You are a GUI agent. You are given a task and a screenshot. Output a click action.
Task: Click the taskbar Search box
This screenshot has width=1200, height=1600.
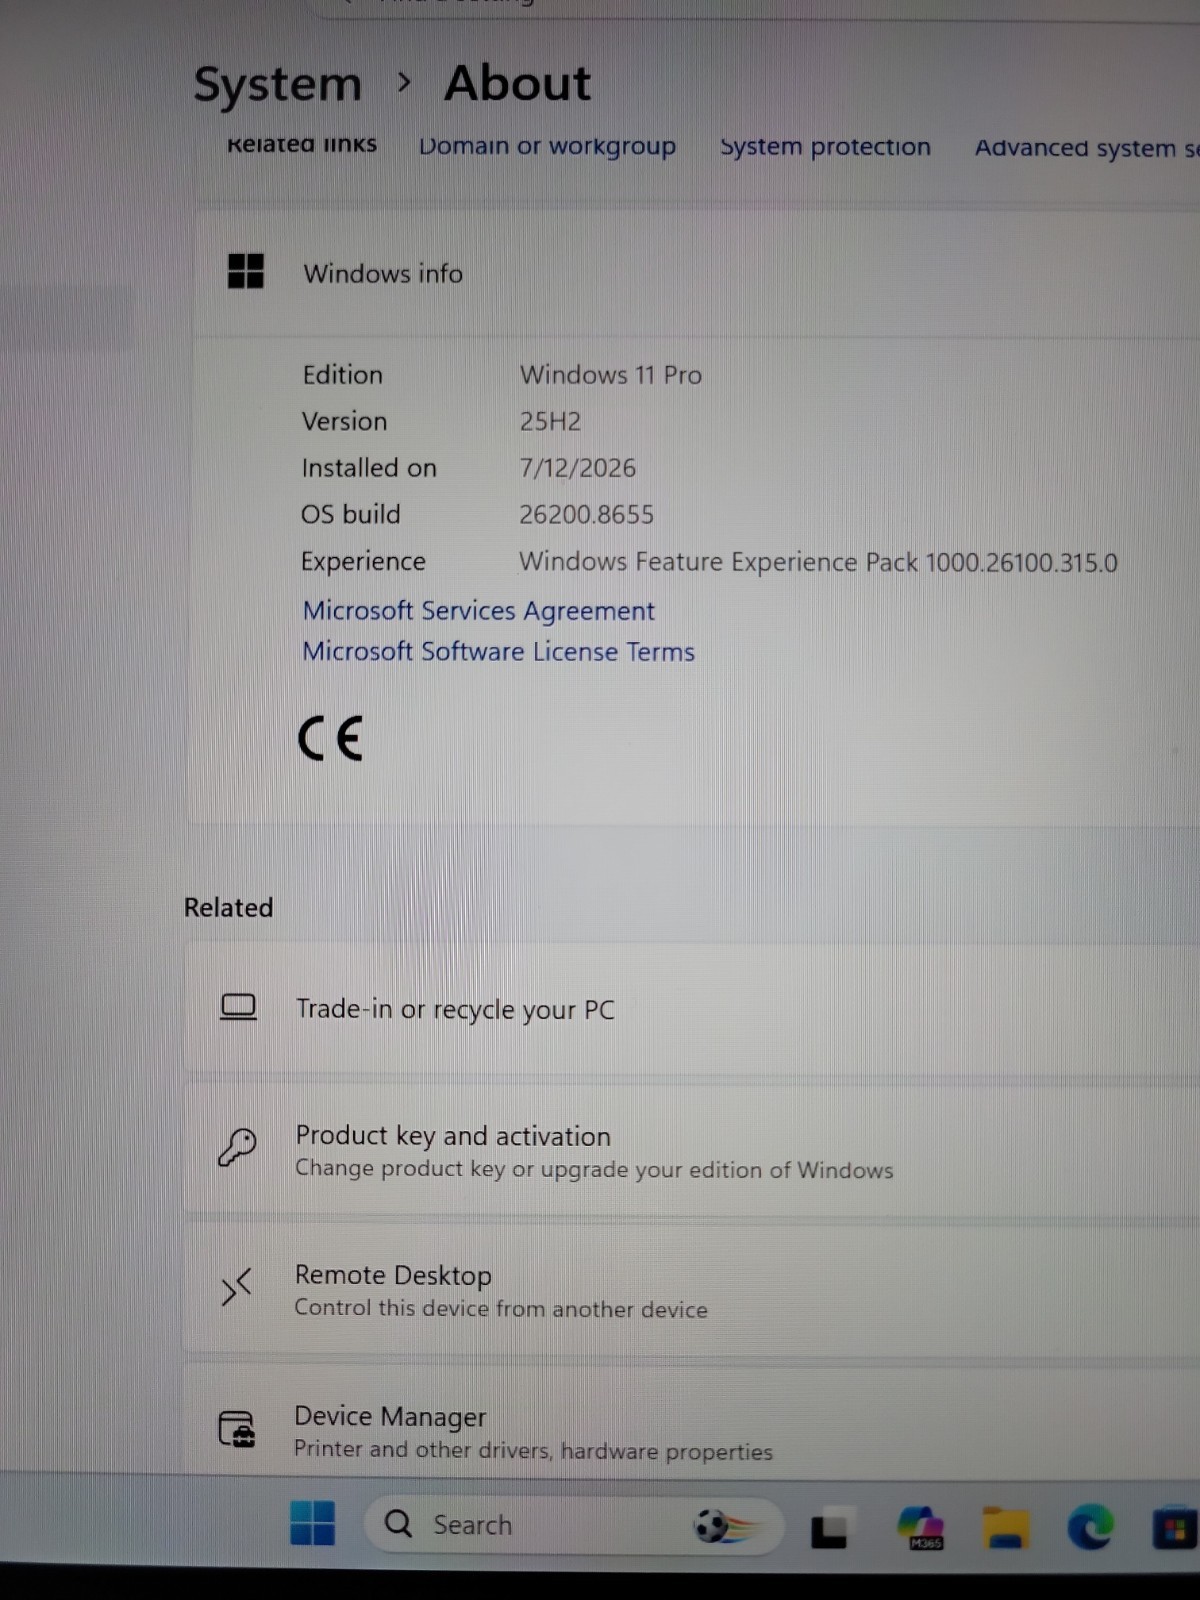coord(573,1525)
